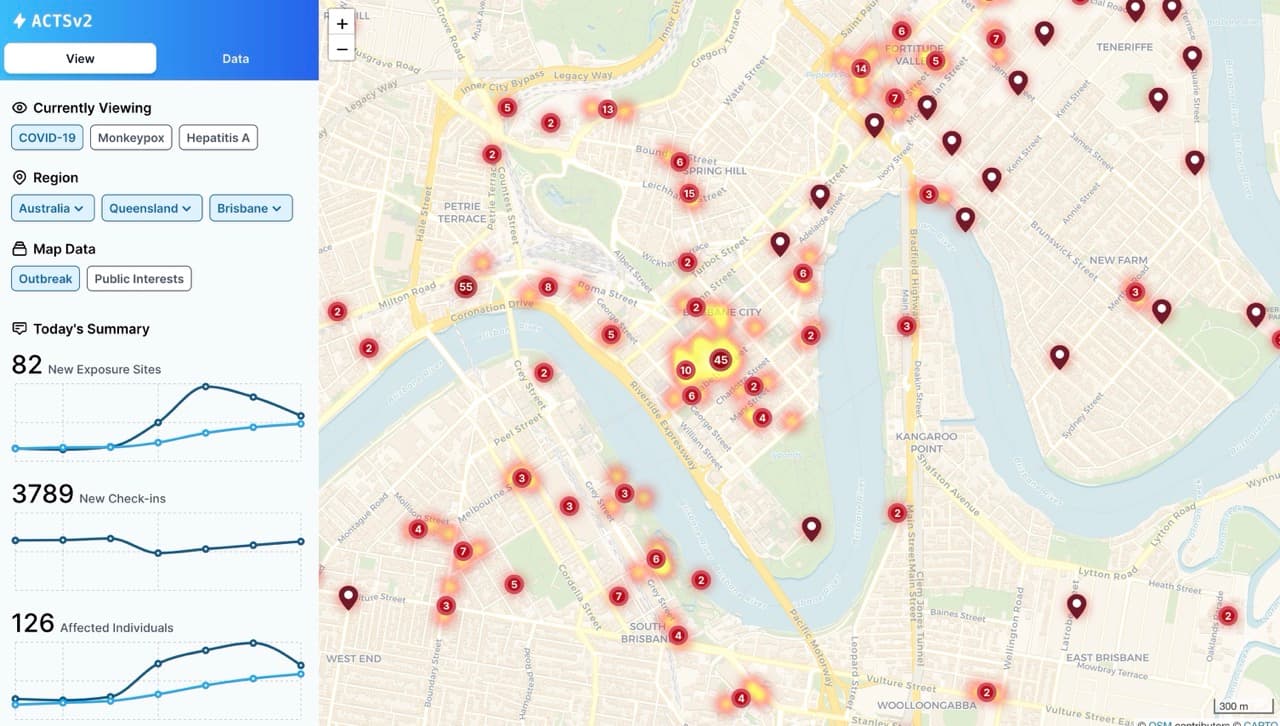The image size is (1280, 726).
Task: Show Public Interests map data
Action: tap(139, 279)
